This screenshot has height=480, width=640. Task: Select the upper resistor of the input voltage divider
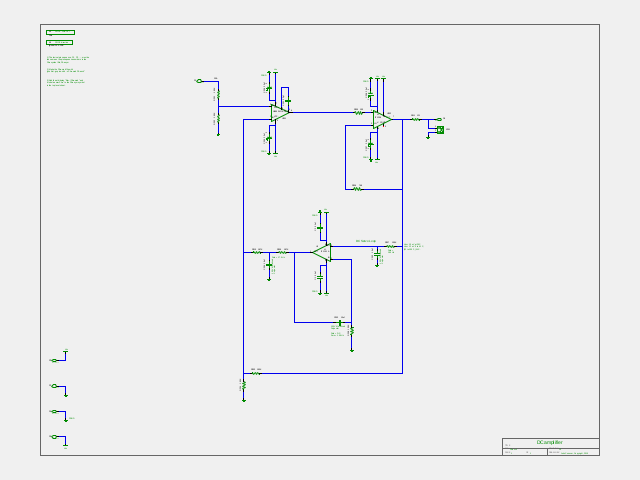[218, 95]
